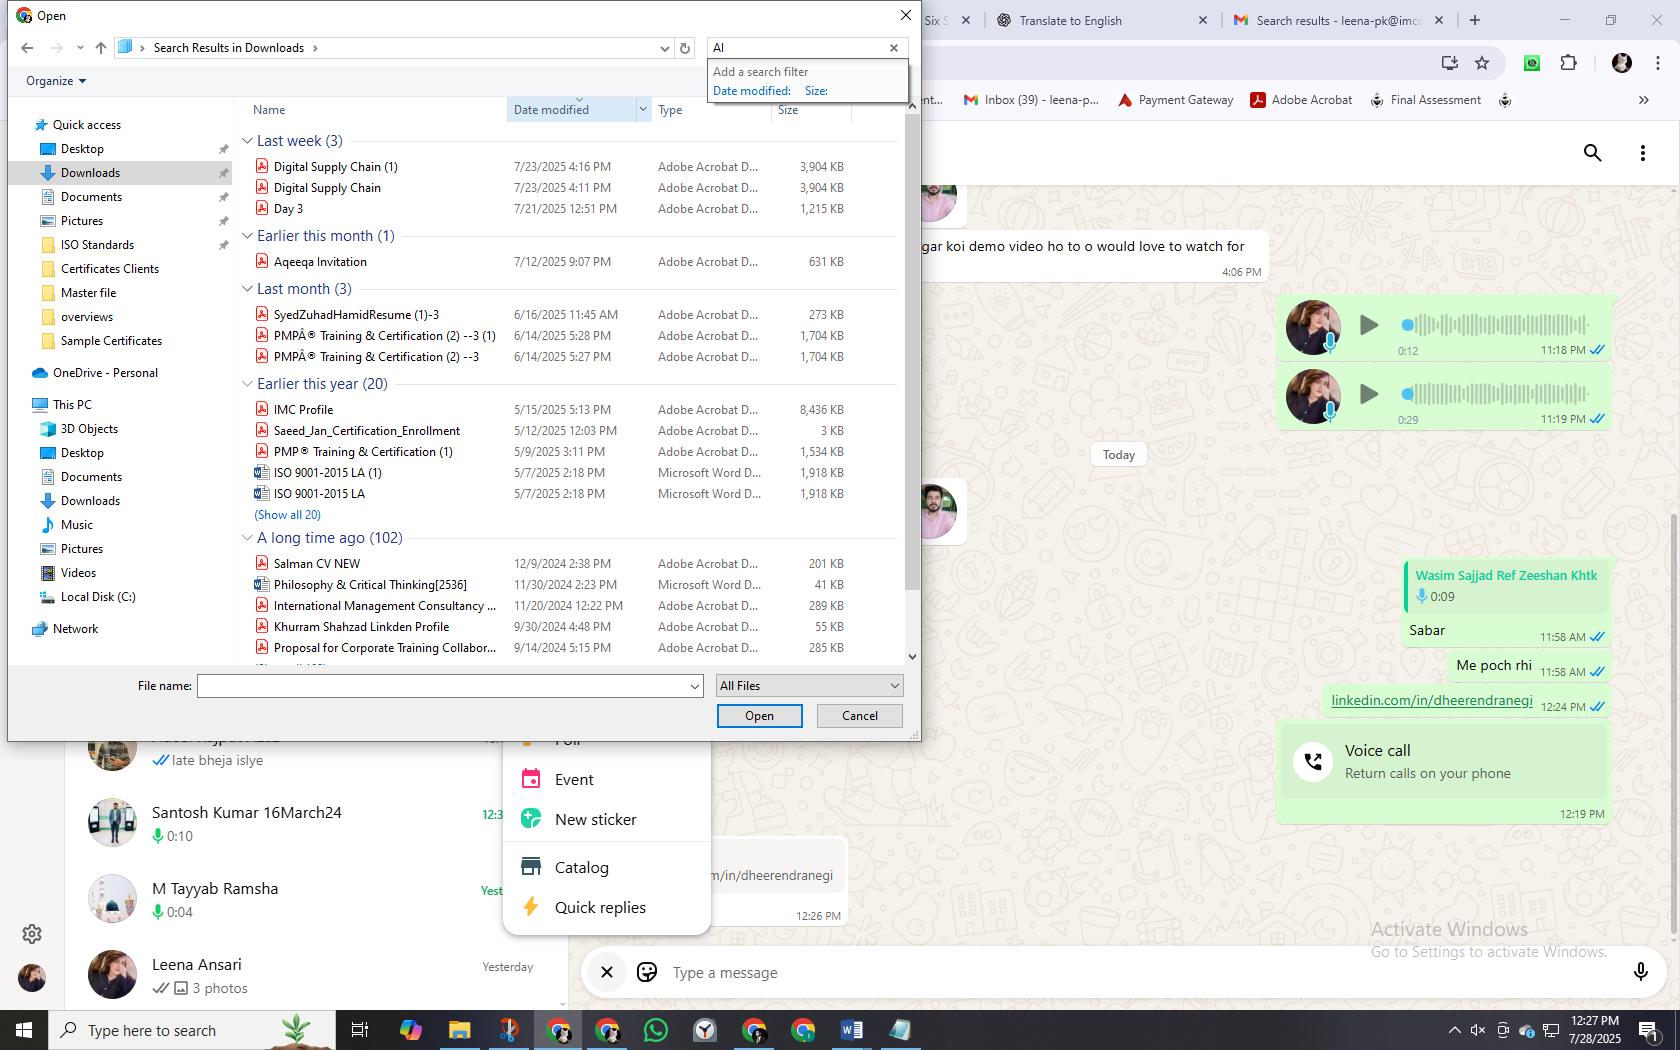
Task: Select Khurram Shahzad Linkden Profile file
Action: (361, 627)
